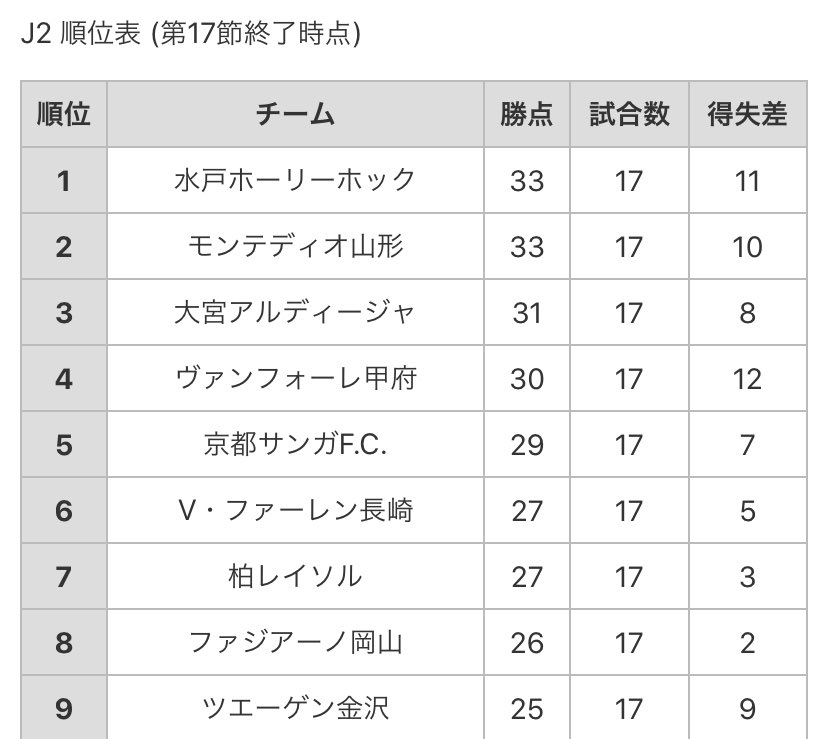Click the 勝点 column header
The image size is (828, 739).
(x=526, y=114)
